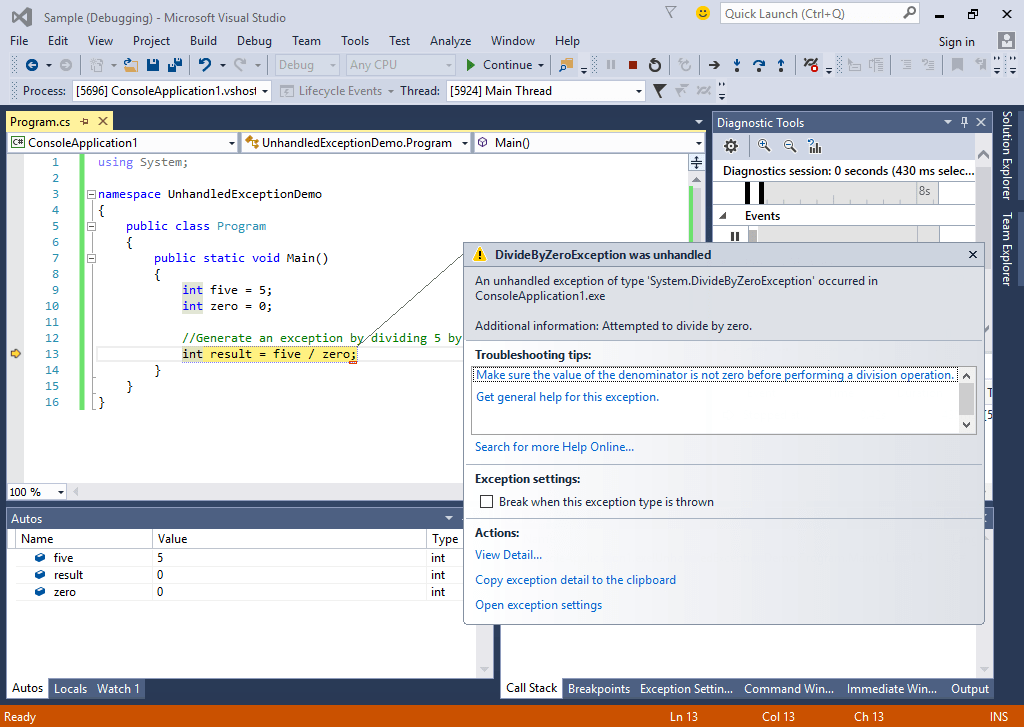Step Out of the current method
1024x727 pixels.
[781, 65]
